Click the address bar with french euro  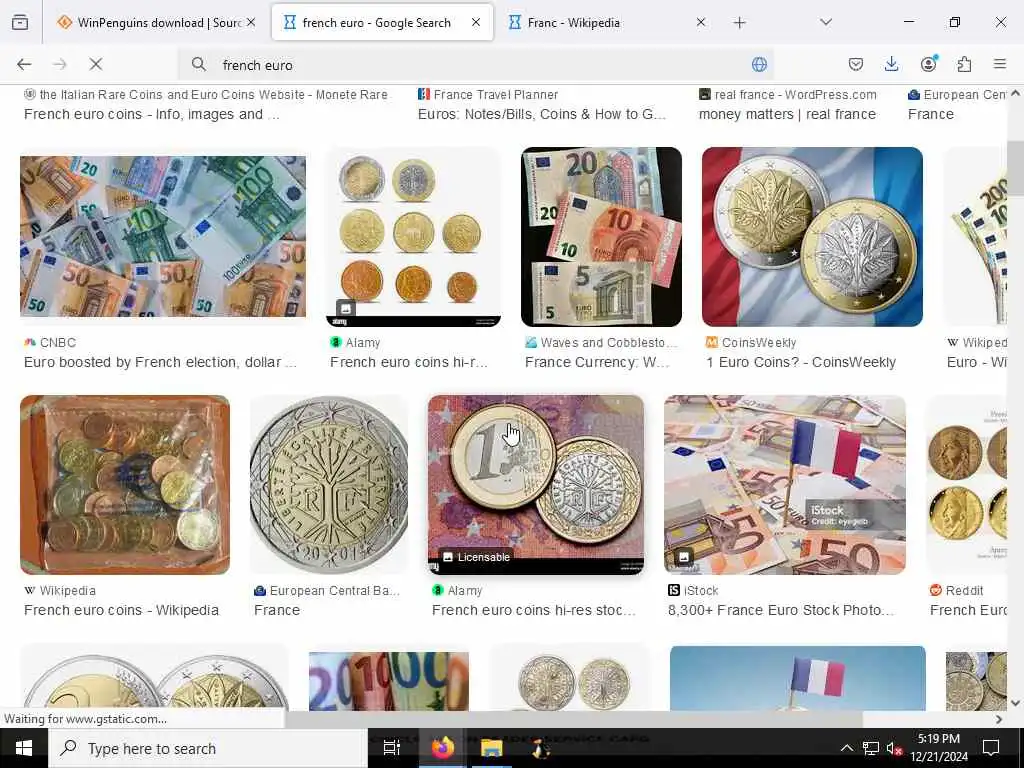pos(477,64)
